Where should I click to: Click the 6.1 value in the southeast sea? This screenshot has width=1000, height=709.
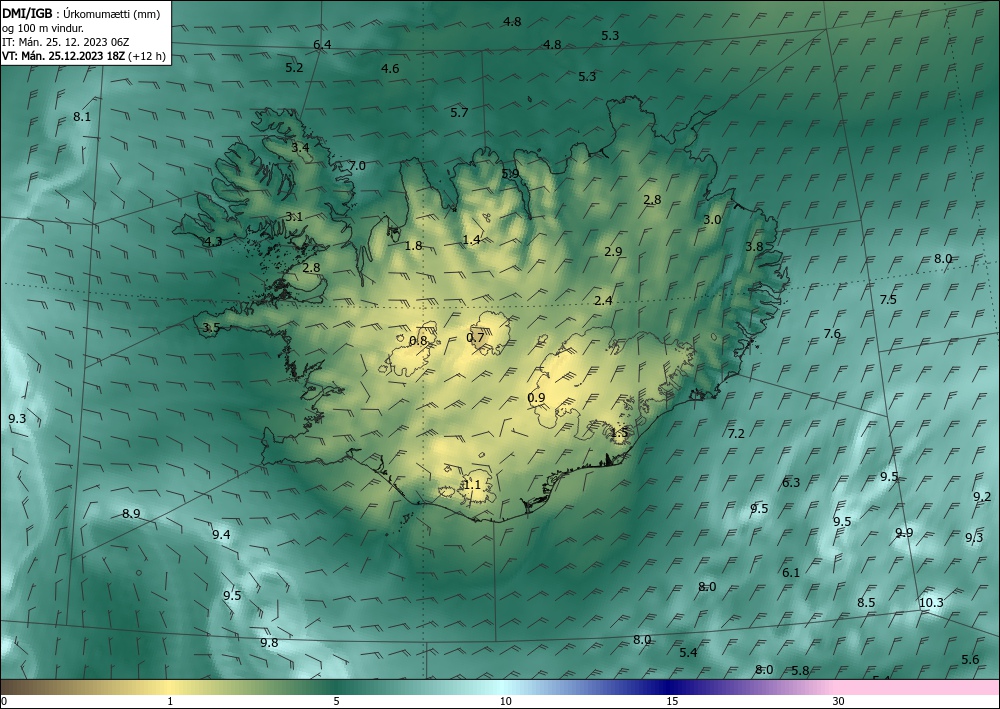click(x=791, y=573)
